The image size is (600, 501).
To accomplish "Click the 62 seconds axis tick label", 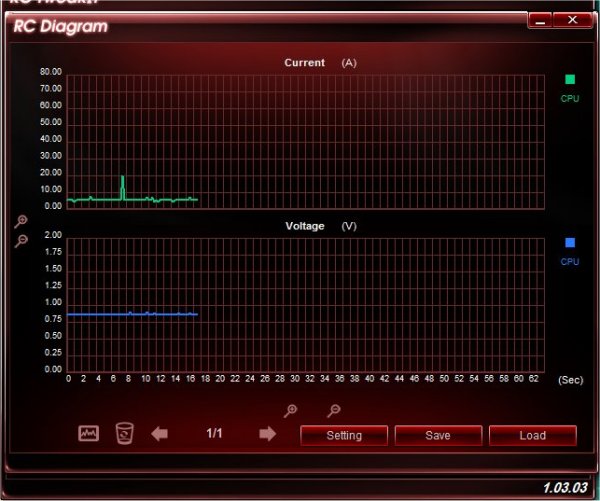I will [533, 379].
